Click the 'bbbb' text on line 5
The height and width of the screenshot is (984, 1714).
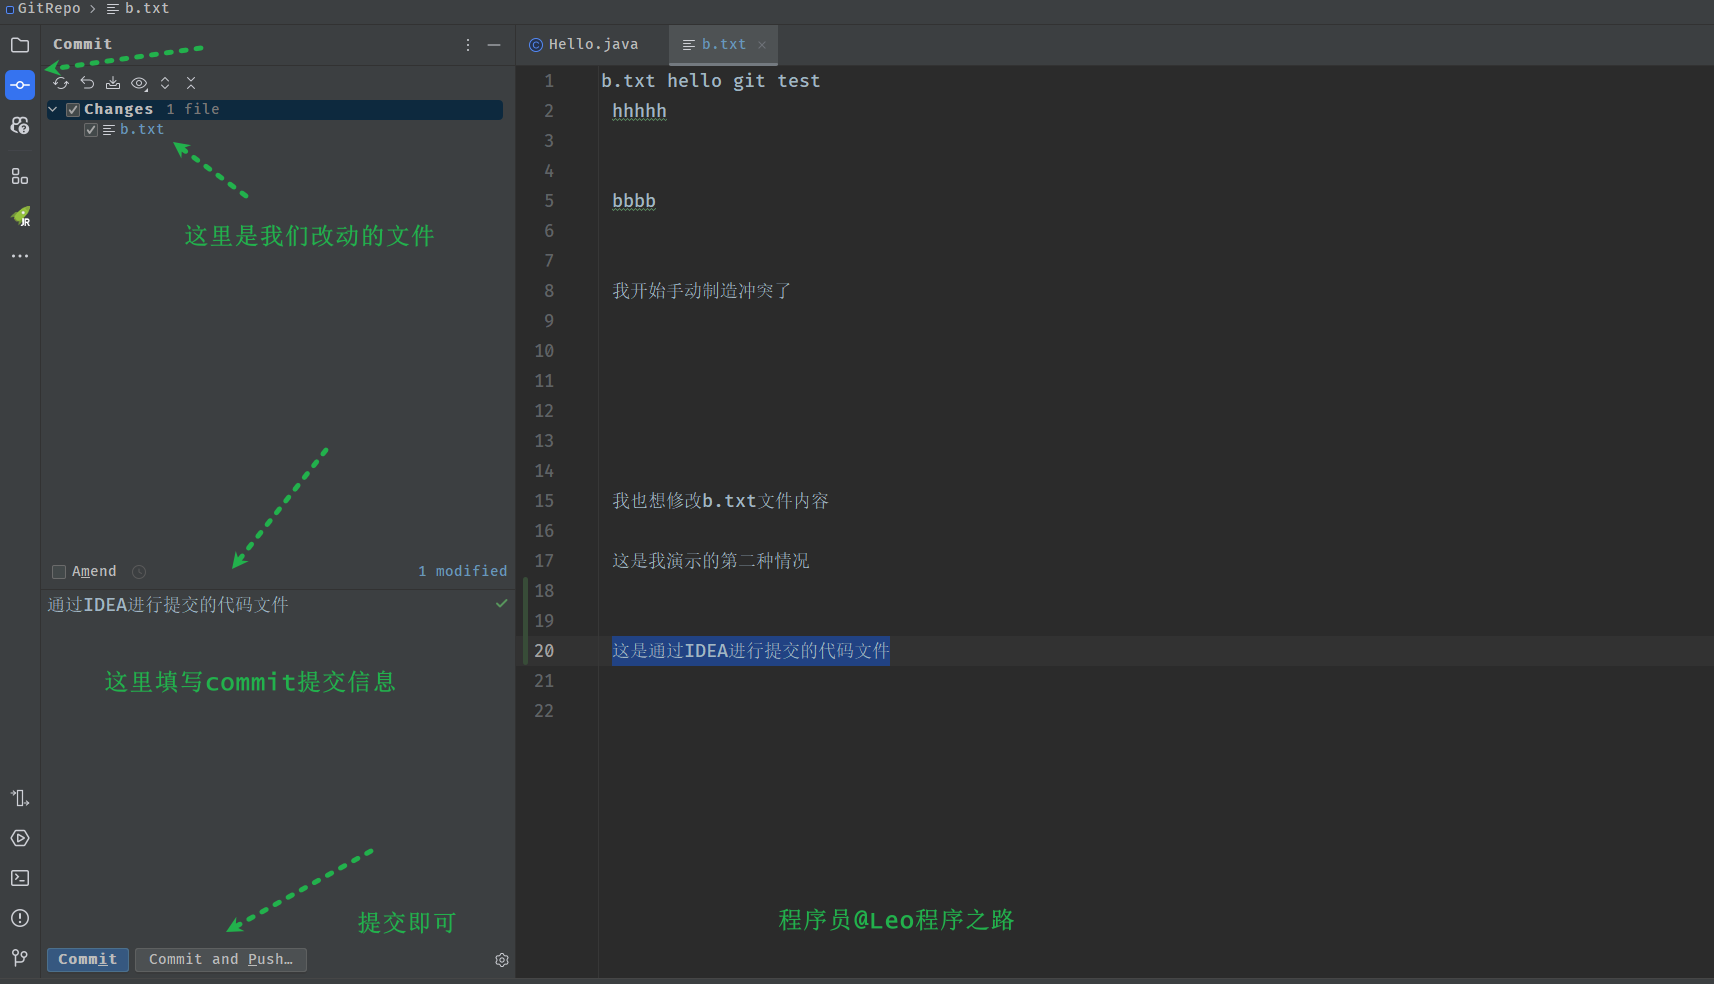[634, 201]
